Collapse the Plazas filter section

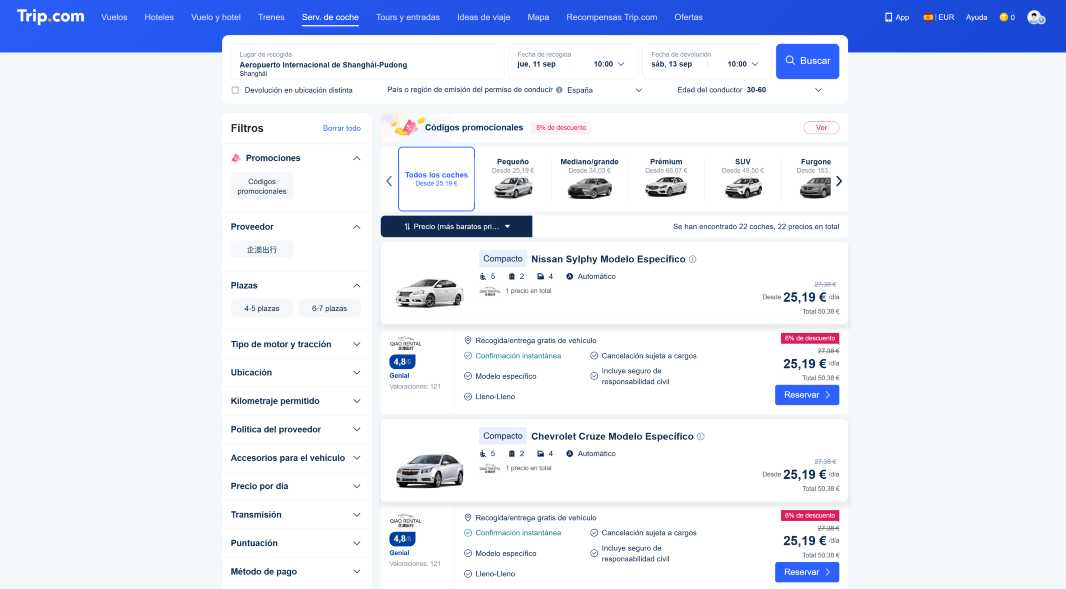click(356, 286)
